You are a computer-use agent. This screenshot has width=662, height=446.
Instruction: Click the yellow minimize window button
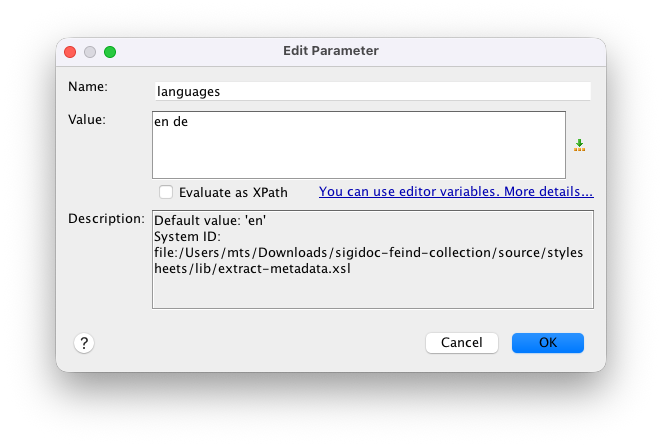(x=90, y=51)
